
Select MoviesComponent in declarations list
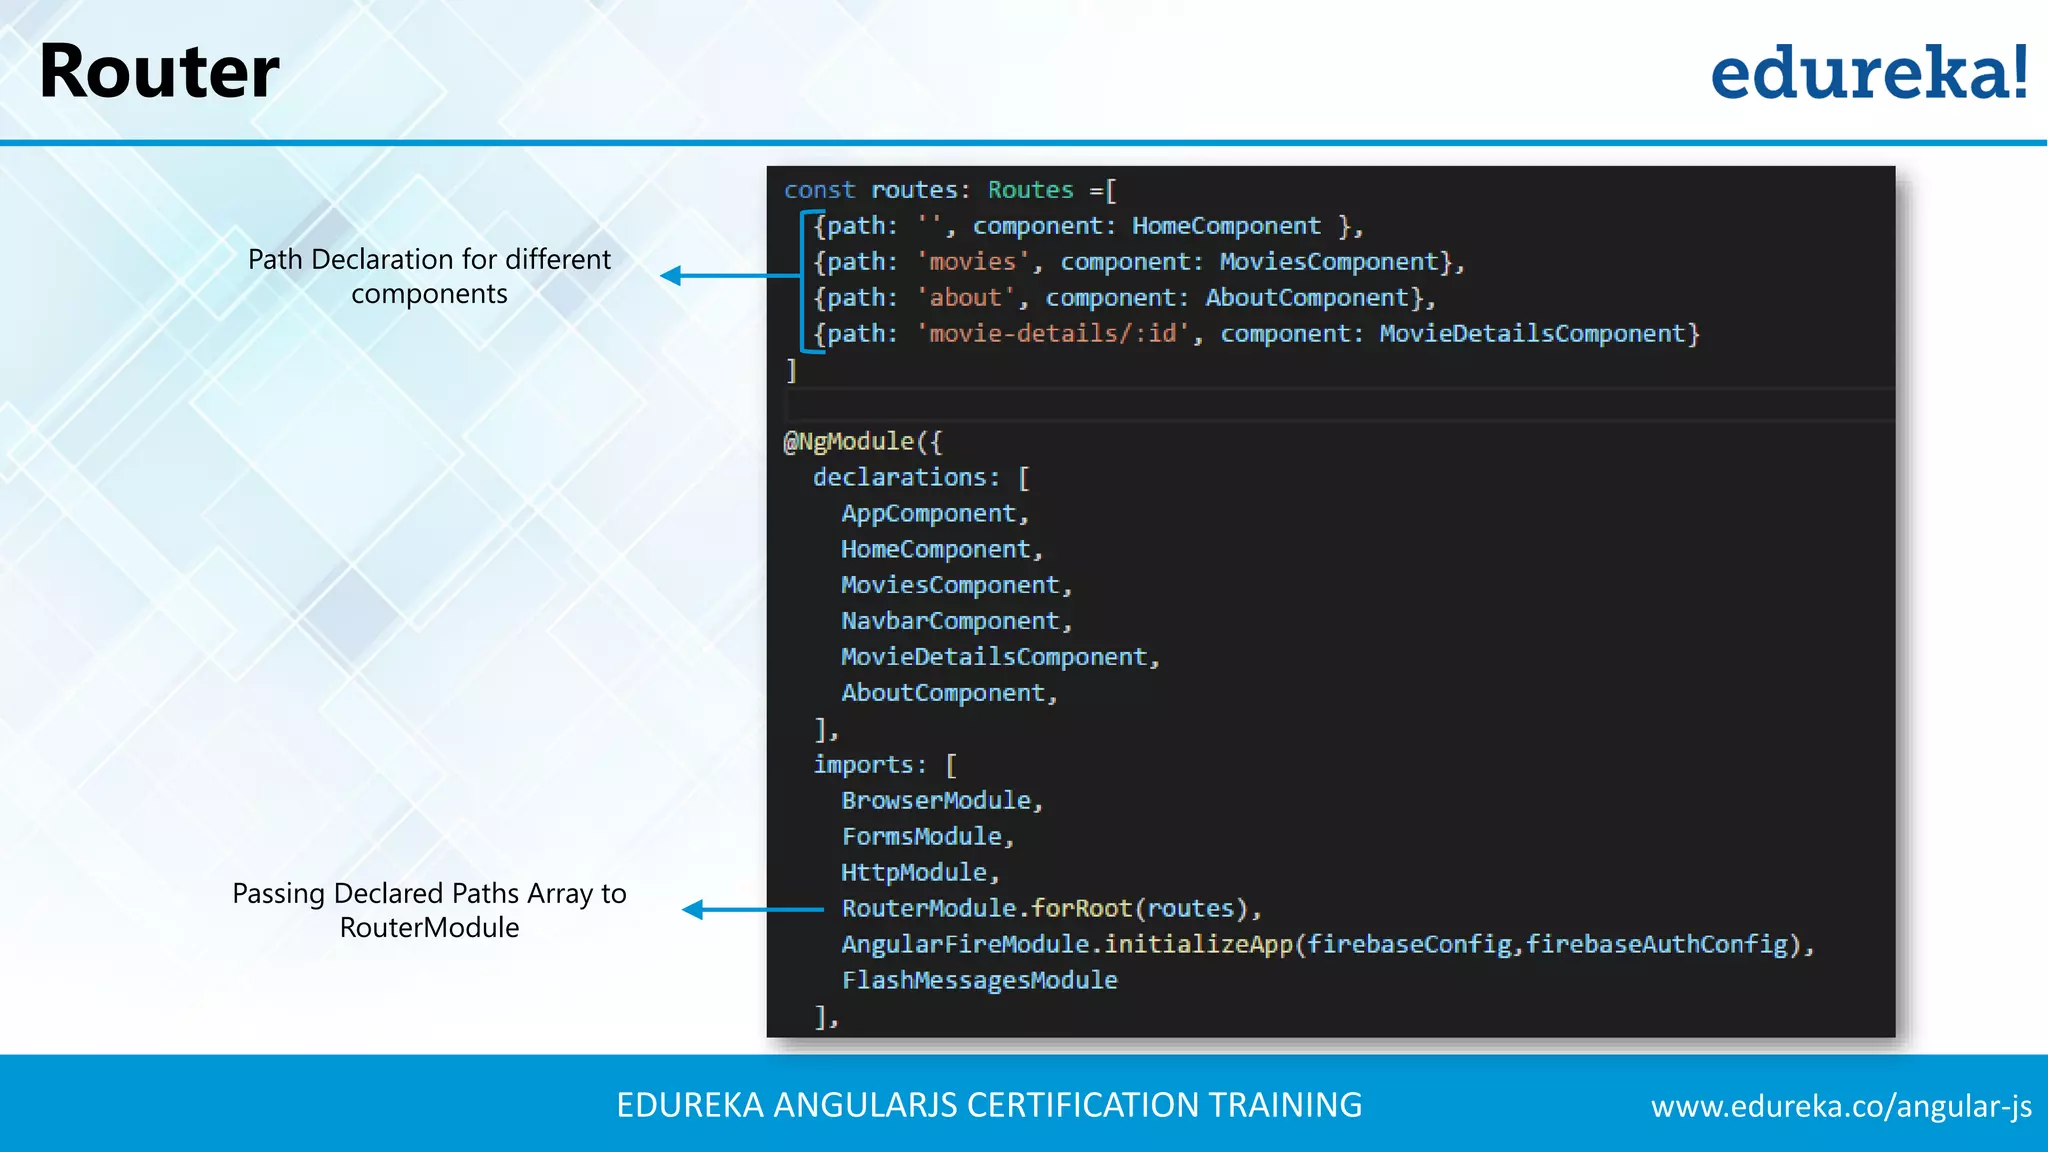click(x=957, y=586)
